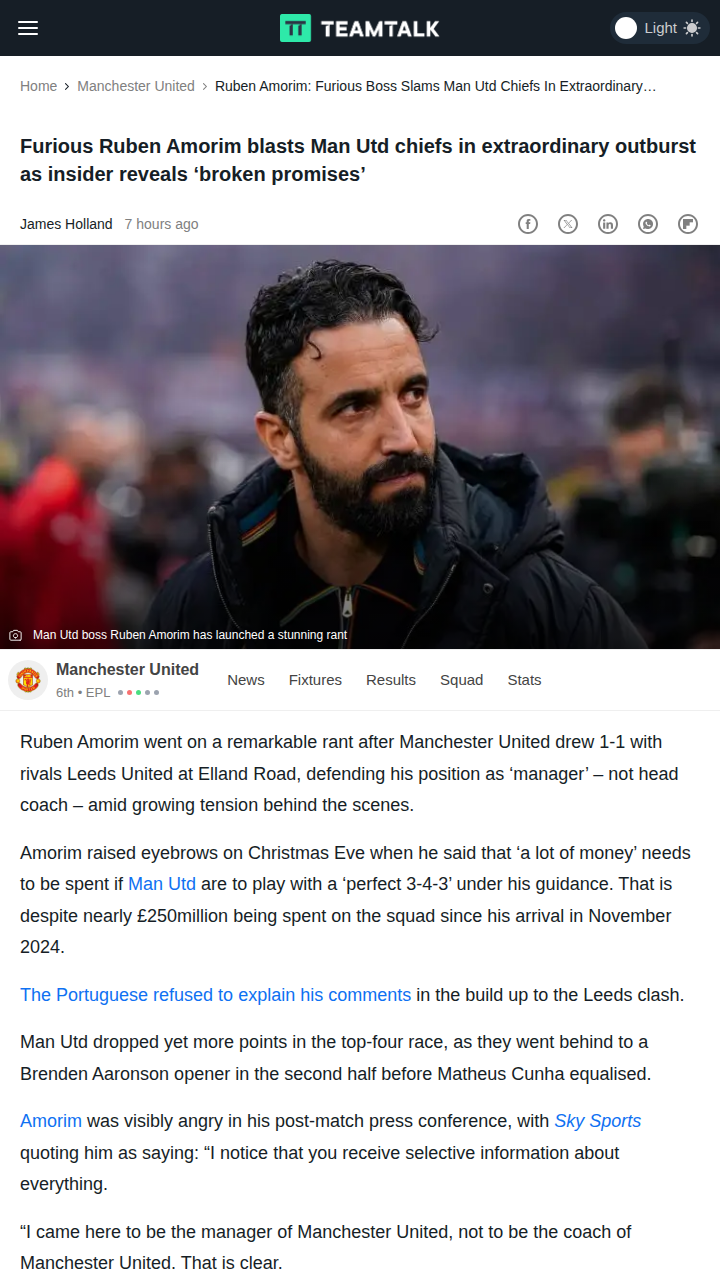Viewport: 720px width, 1280px height.
Task: Click the TEAMtalk logo
Action: coord(360,28)
